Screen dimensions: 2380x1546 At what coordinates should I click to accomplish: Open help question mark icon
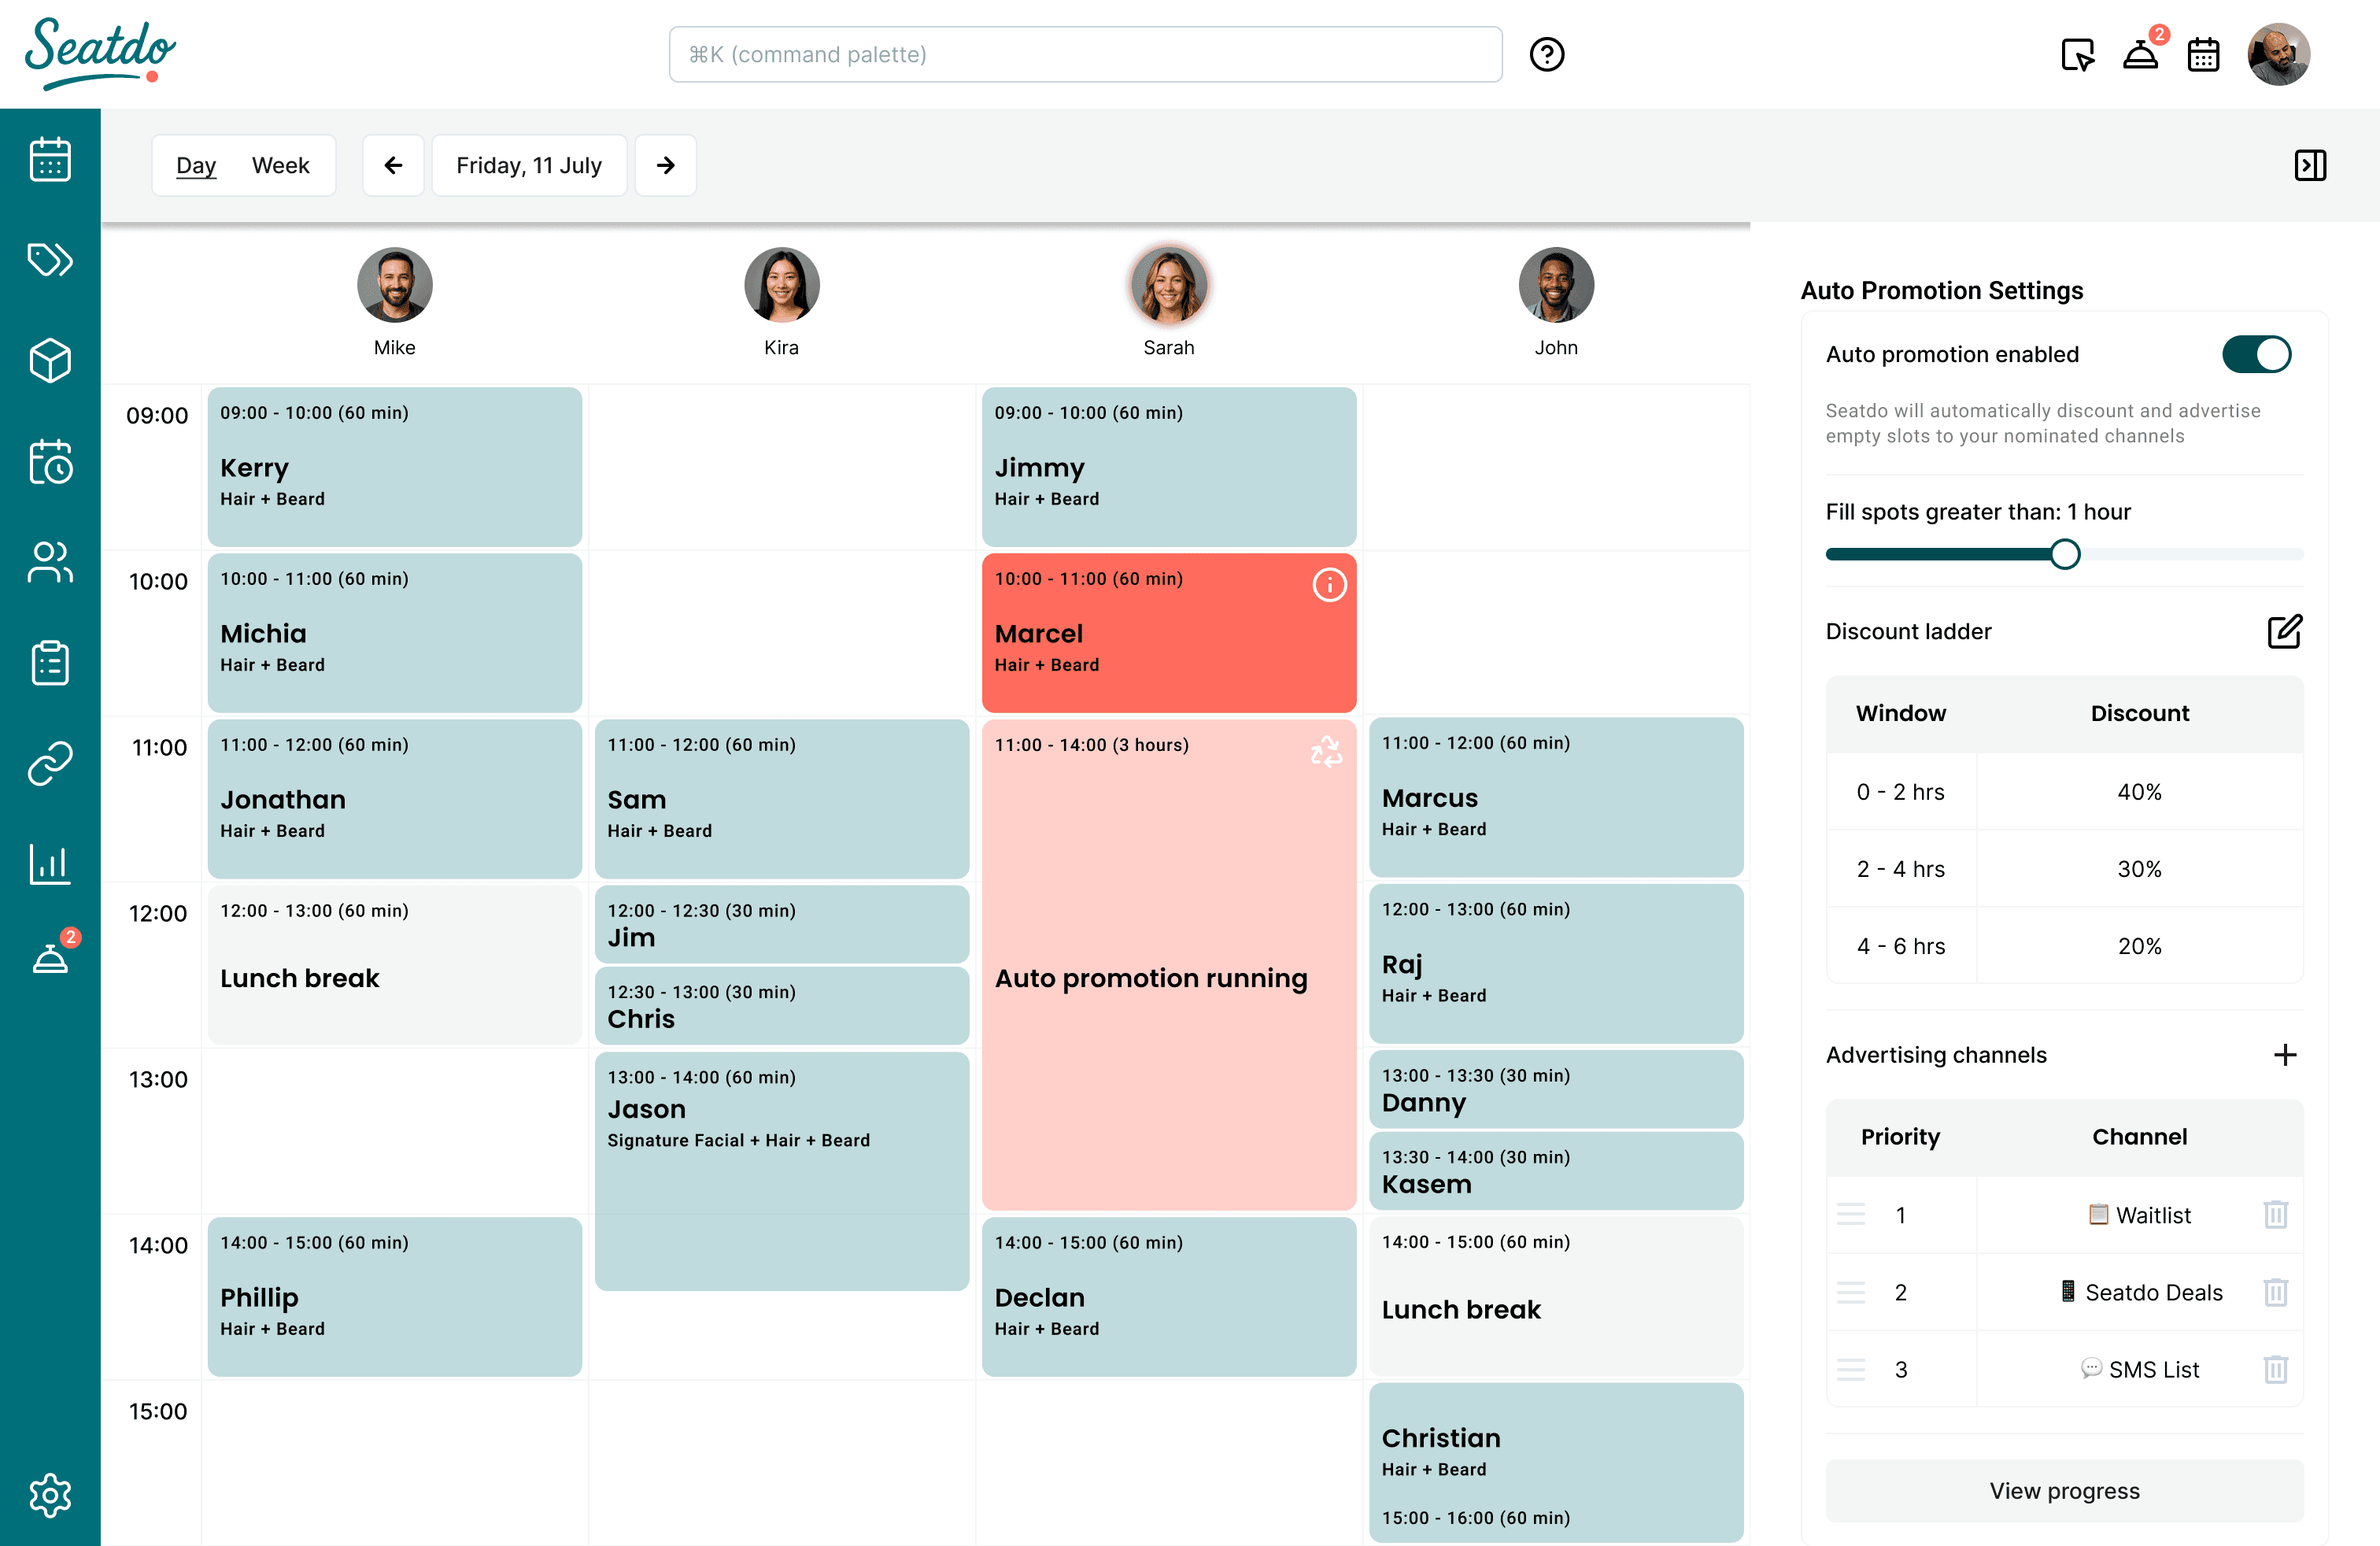pos(1546,54)
